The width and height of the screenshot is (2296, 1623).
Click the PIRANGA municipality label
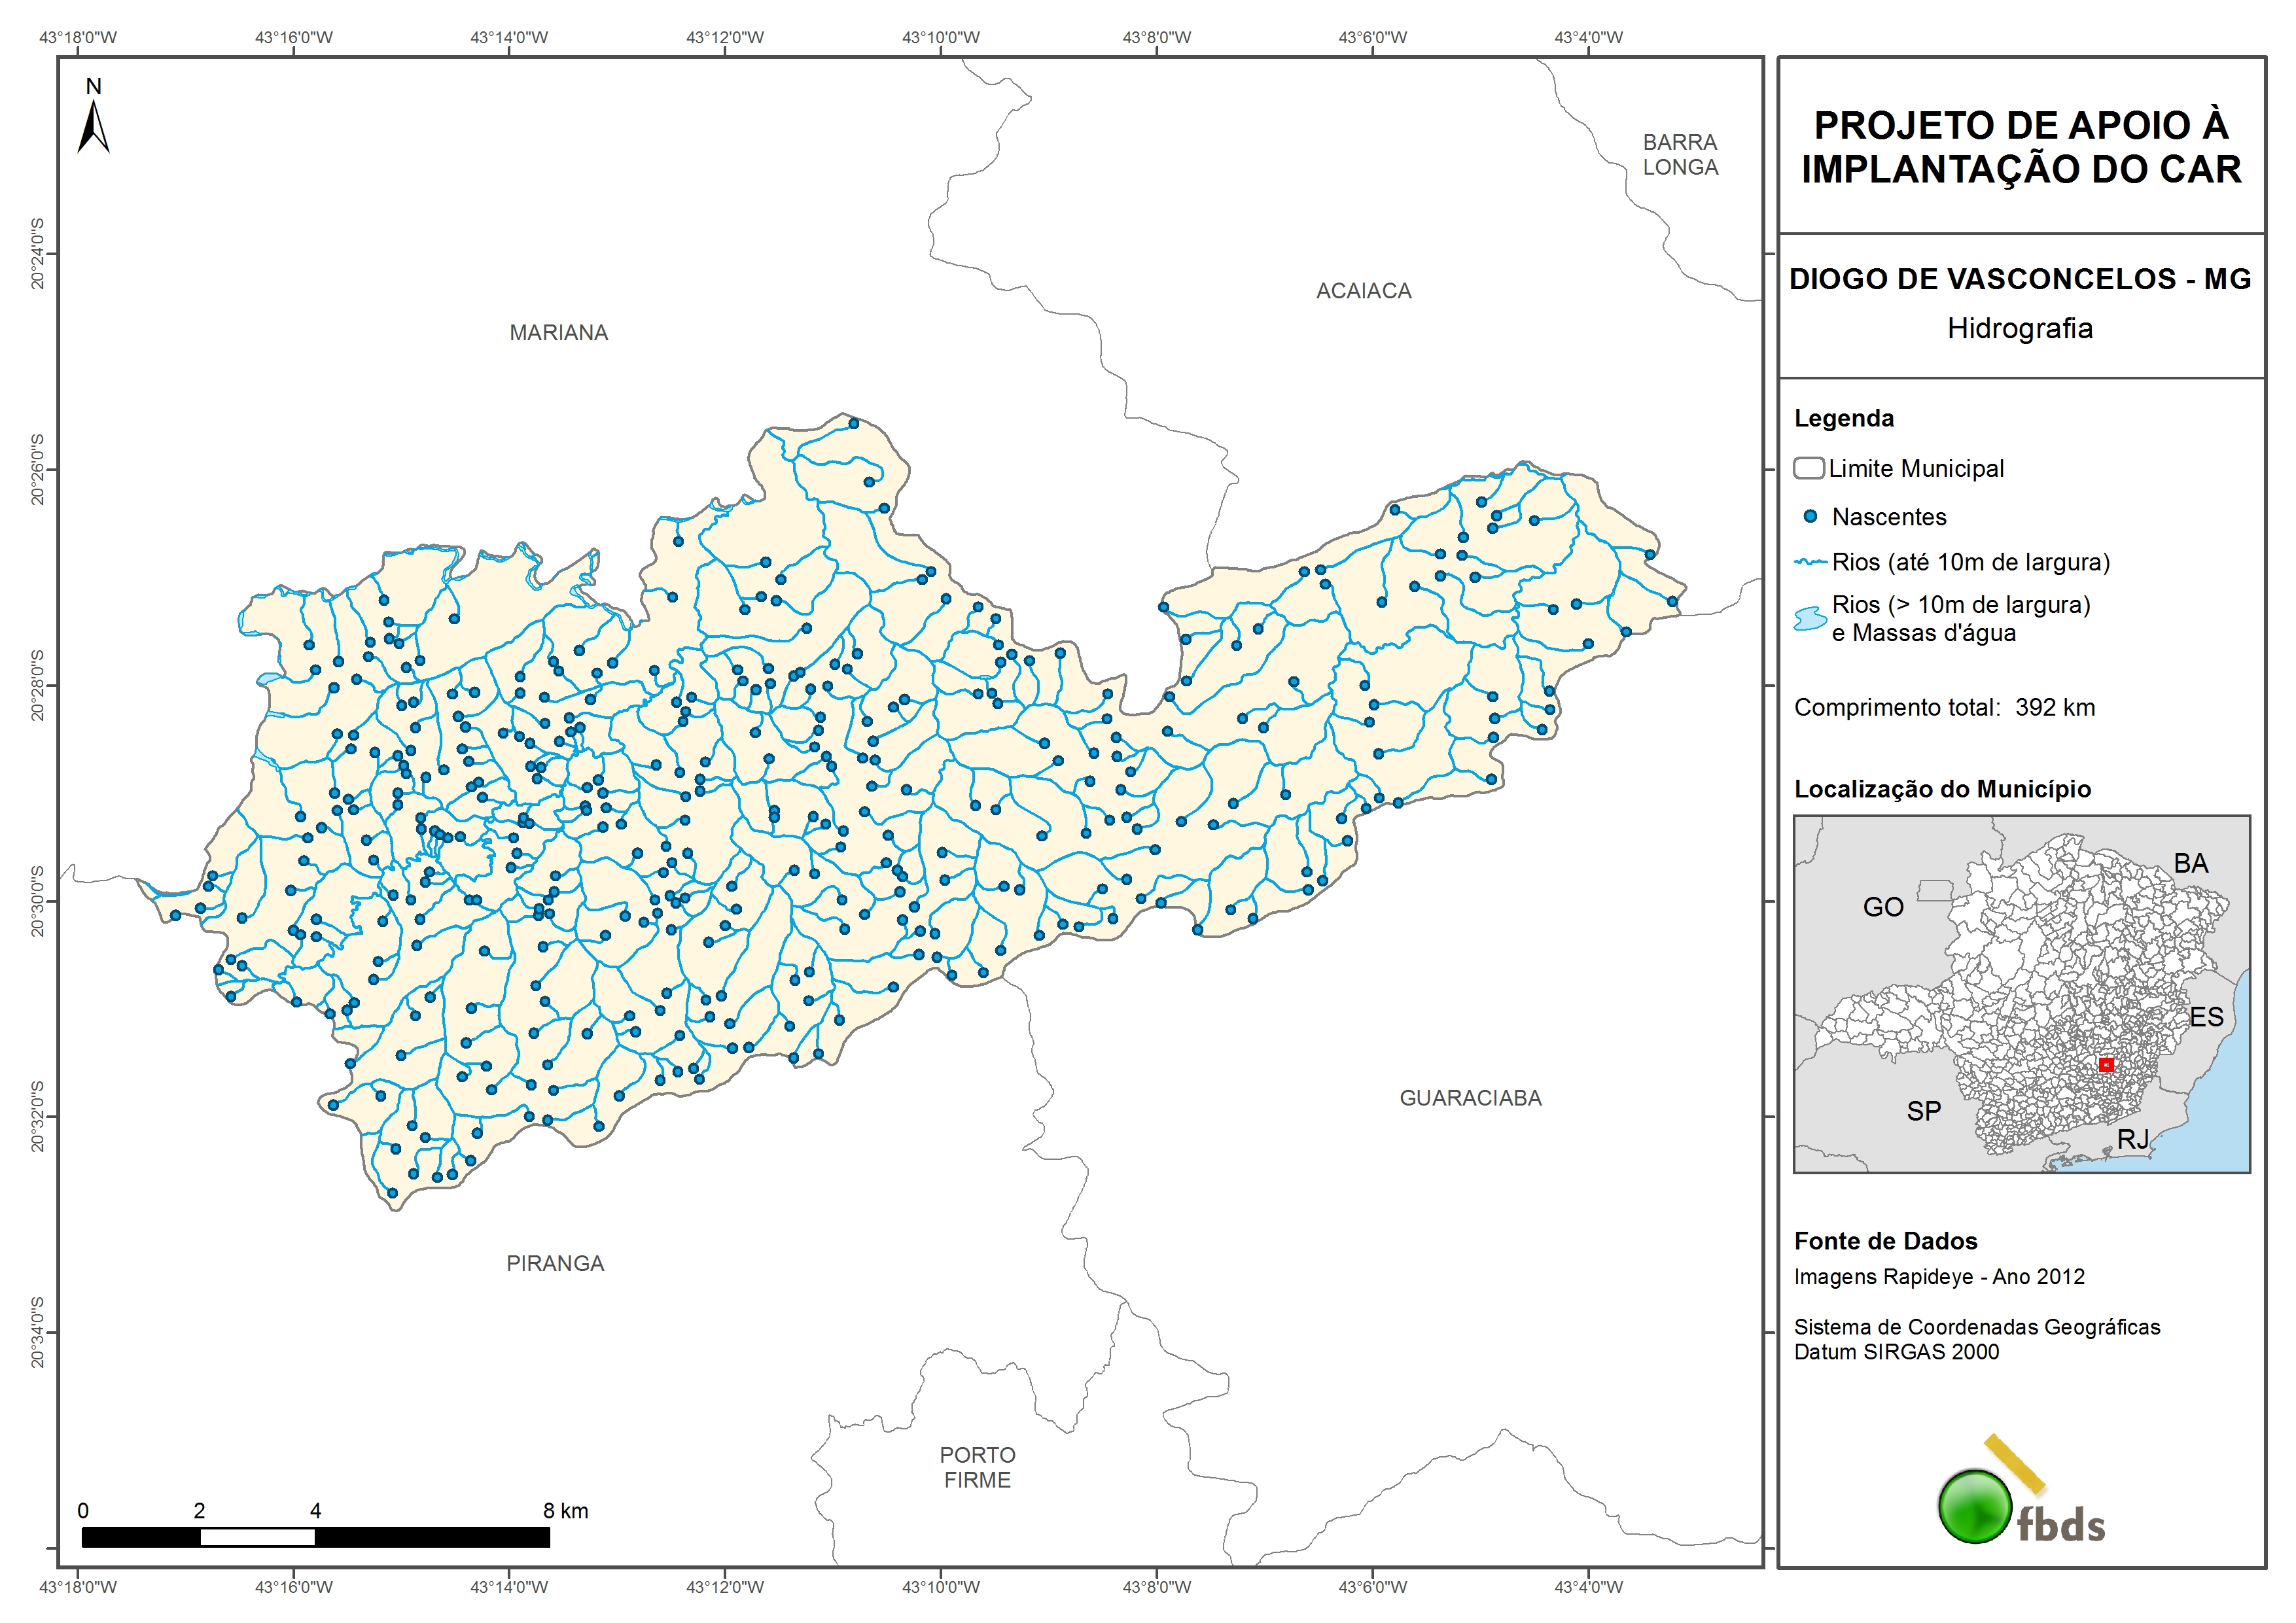pyautogui.click(x=555, y=1264)
